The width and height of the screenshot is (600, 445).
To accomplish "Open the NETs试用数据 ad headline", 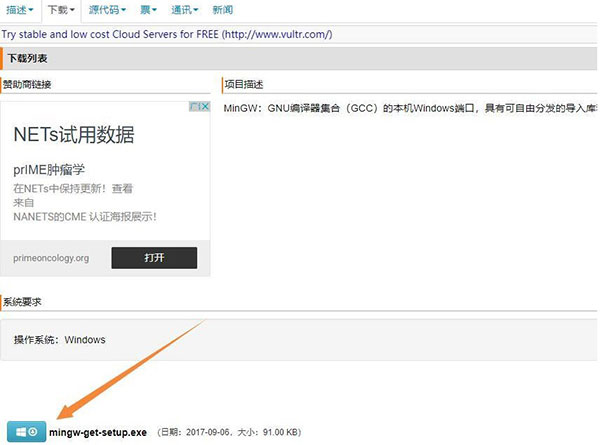I will point(74,135).
